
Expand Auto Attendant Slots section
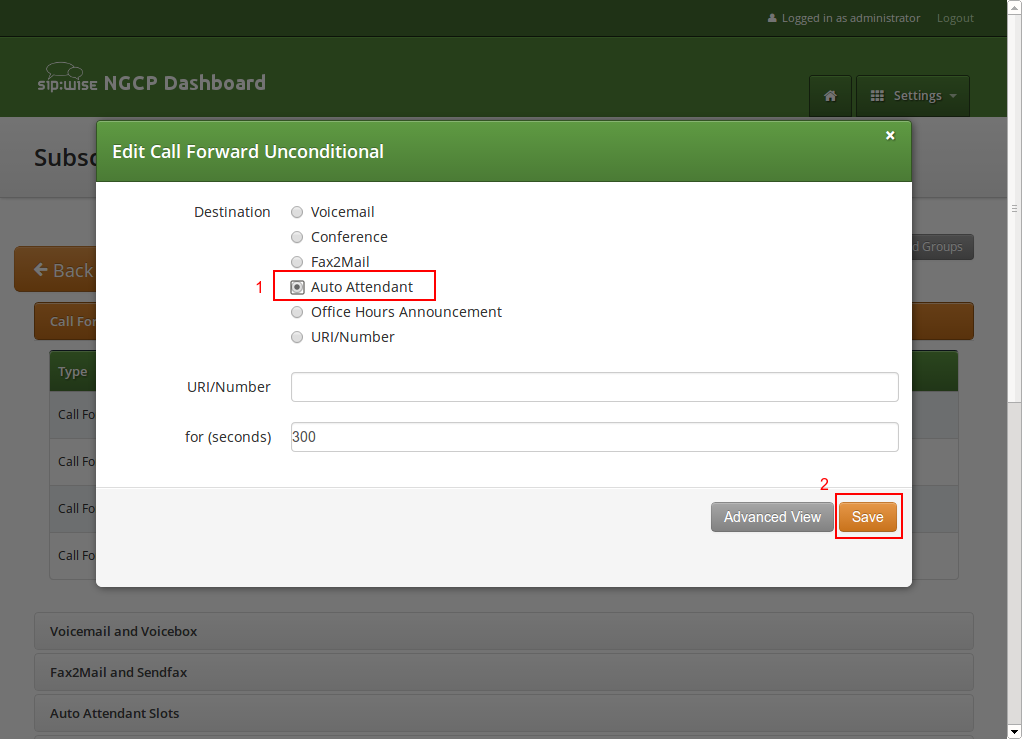click(504, 714)
